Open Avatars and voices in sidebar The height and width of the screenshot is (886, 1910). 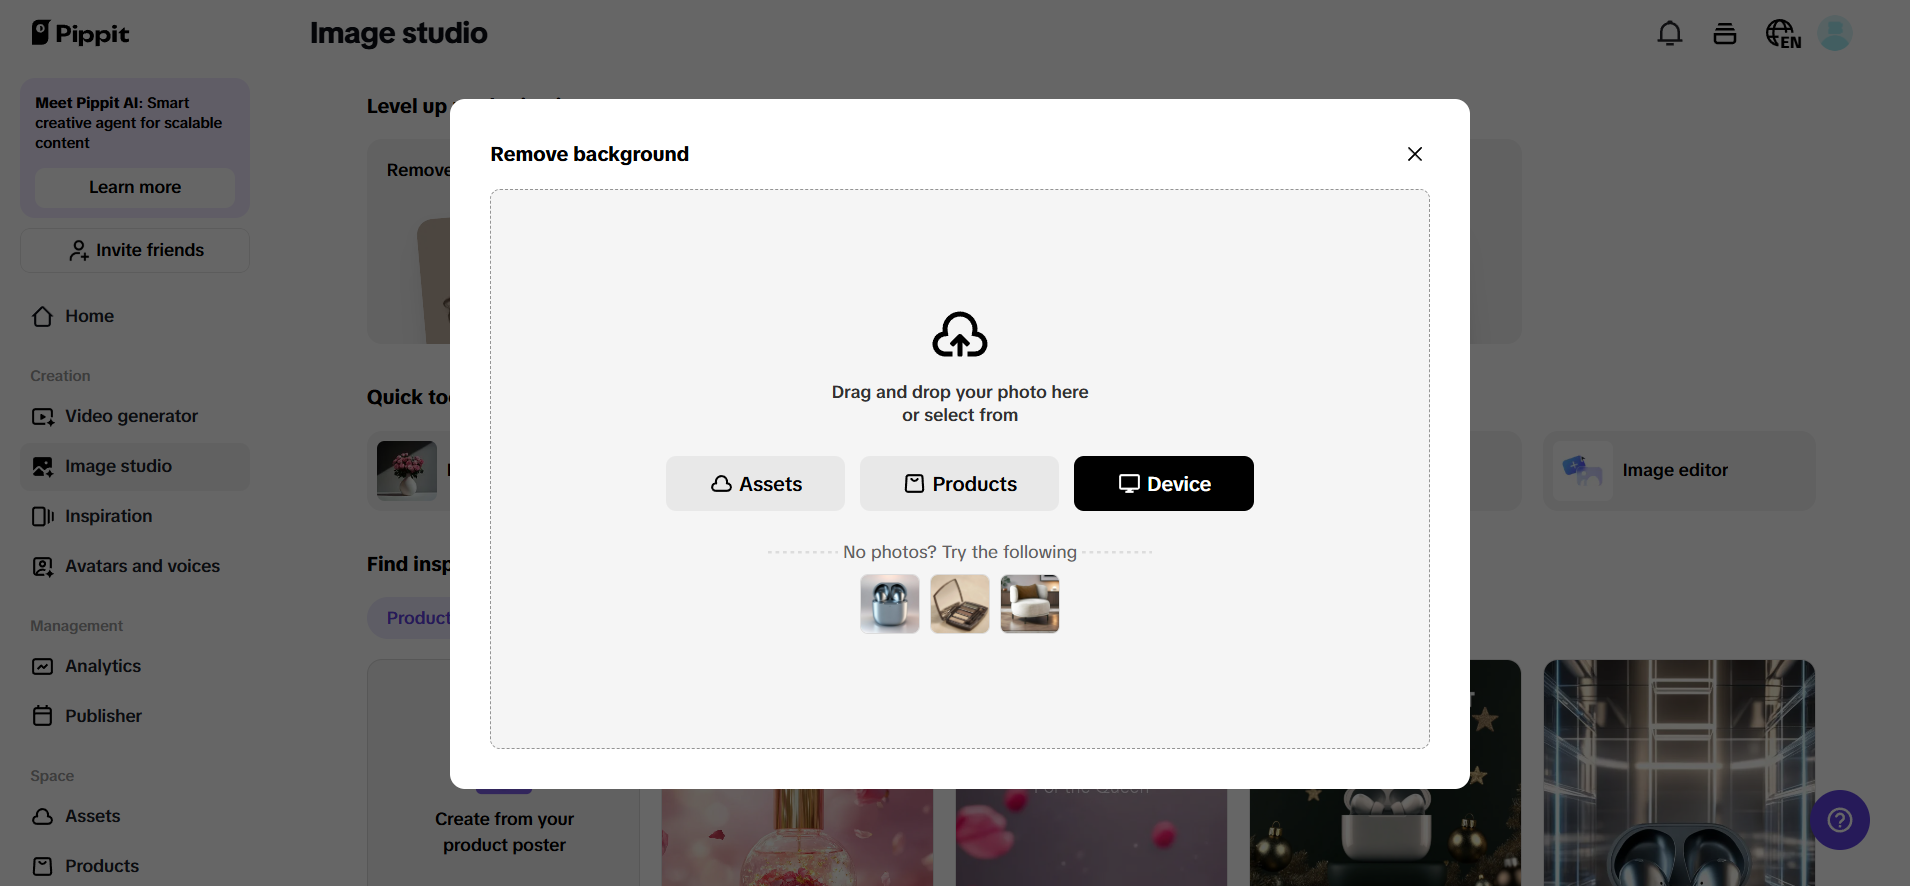135,566
